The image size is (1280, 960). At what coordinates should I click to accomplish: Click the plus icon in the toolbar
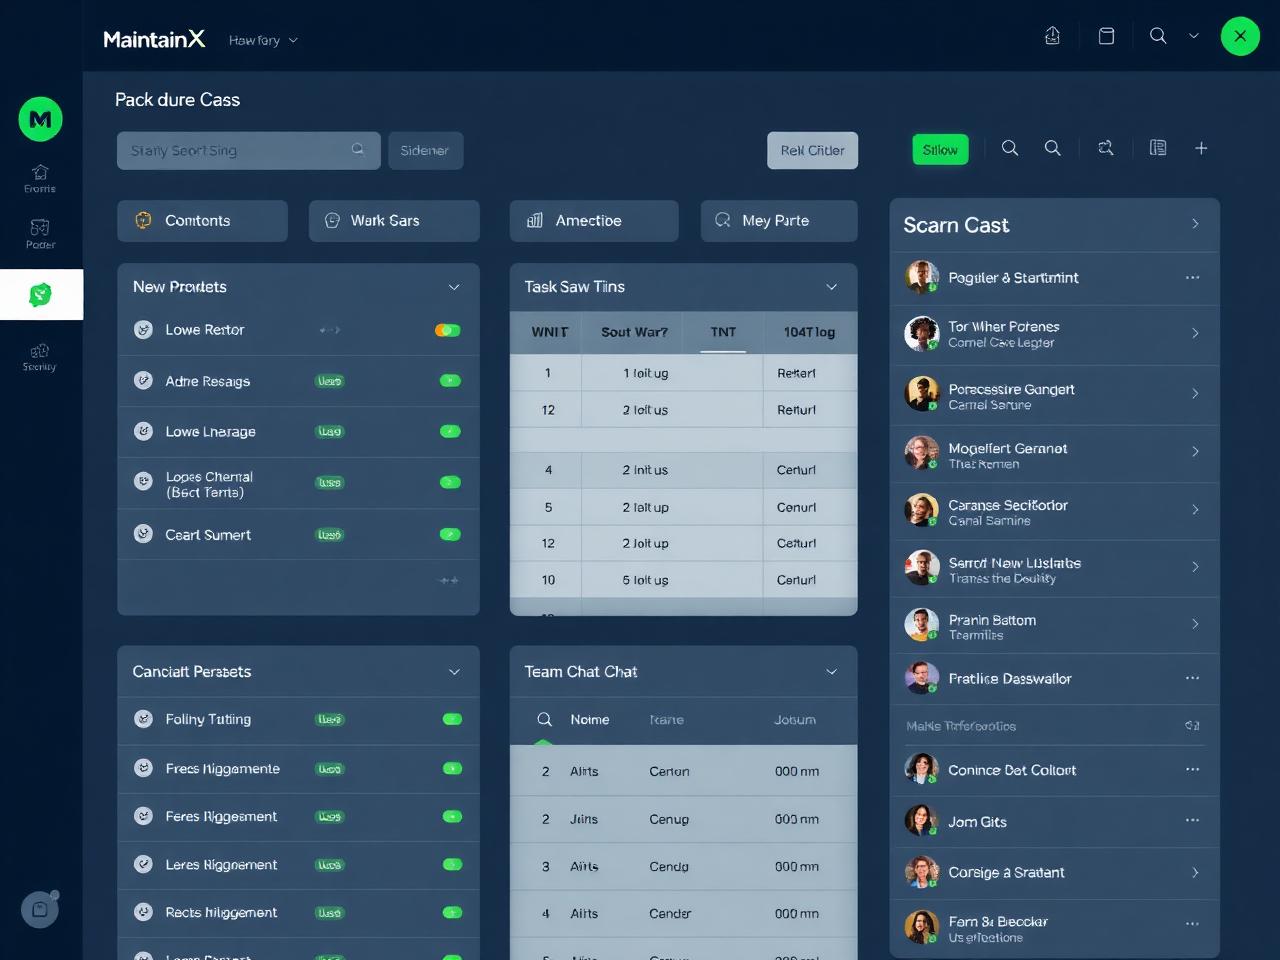(1201, 148)
